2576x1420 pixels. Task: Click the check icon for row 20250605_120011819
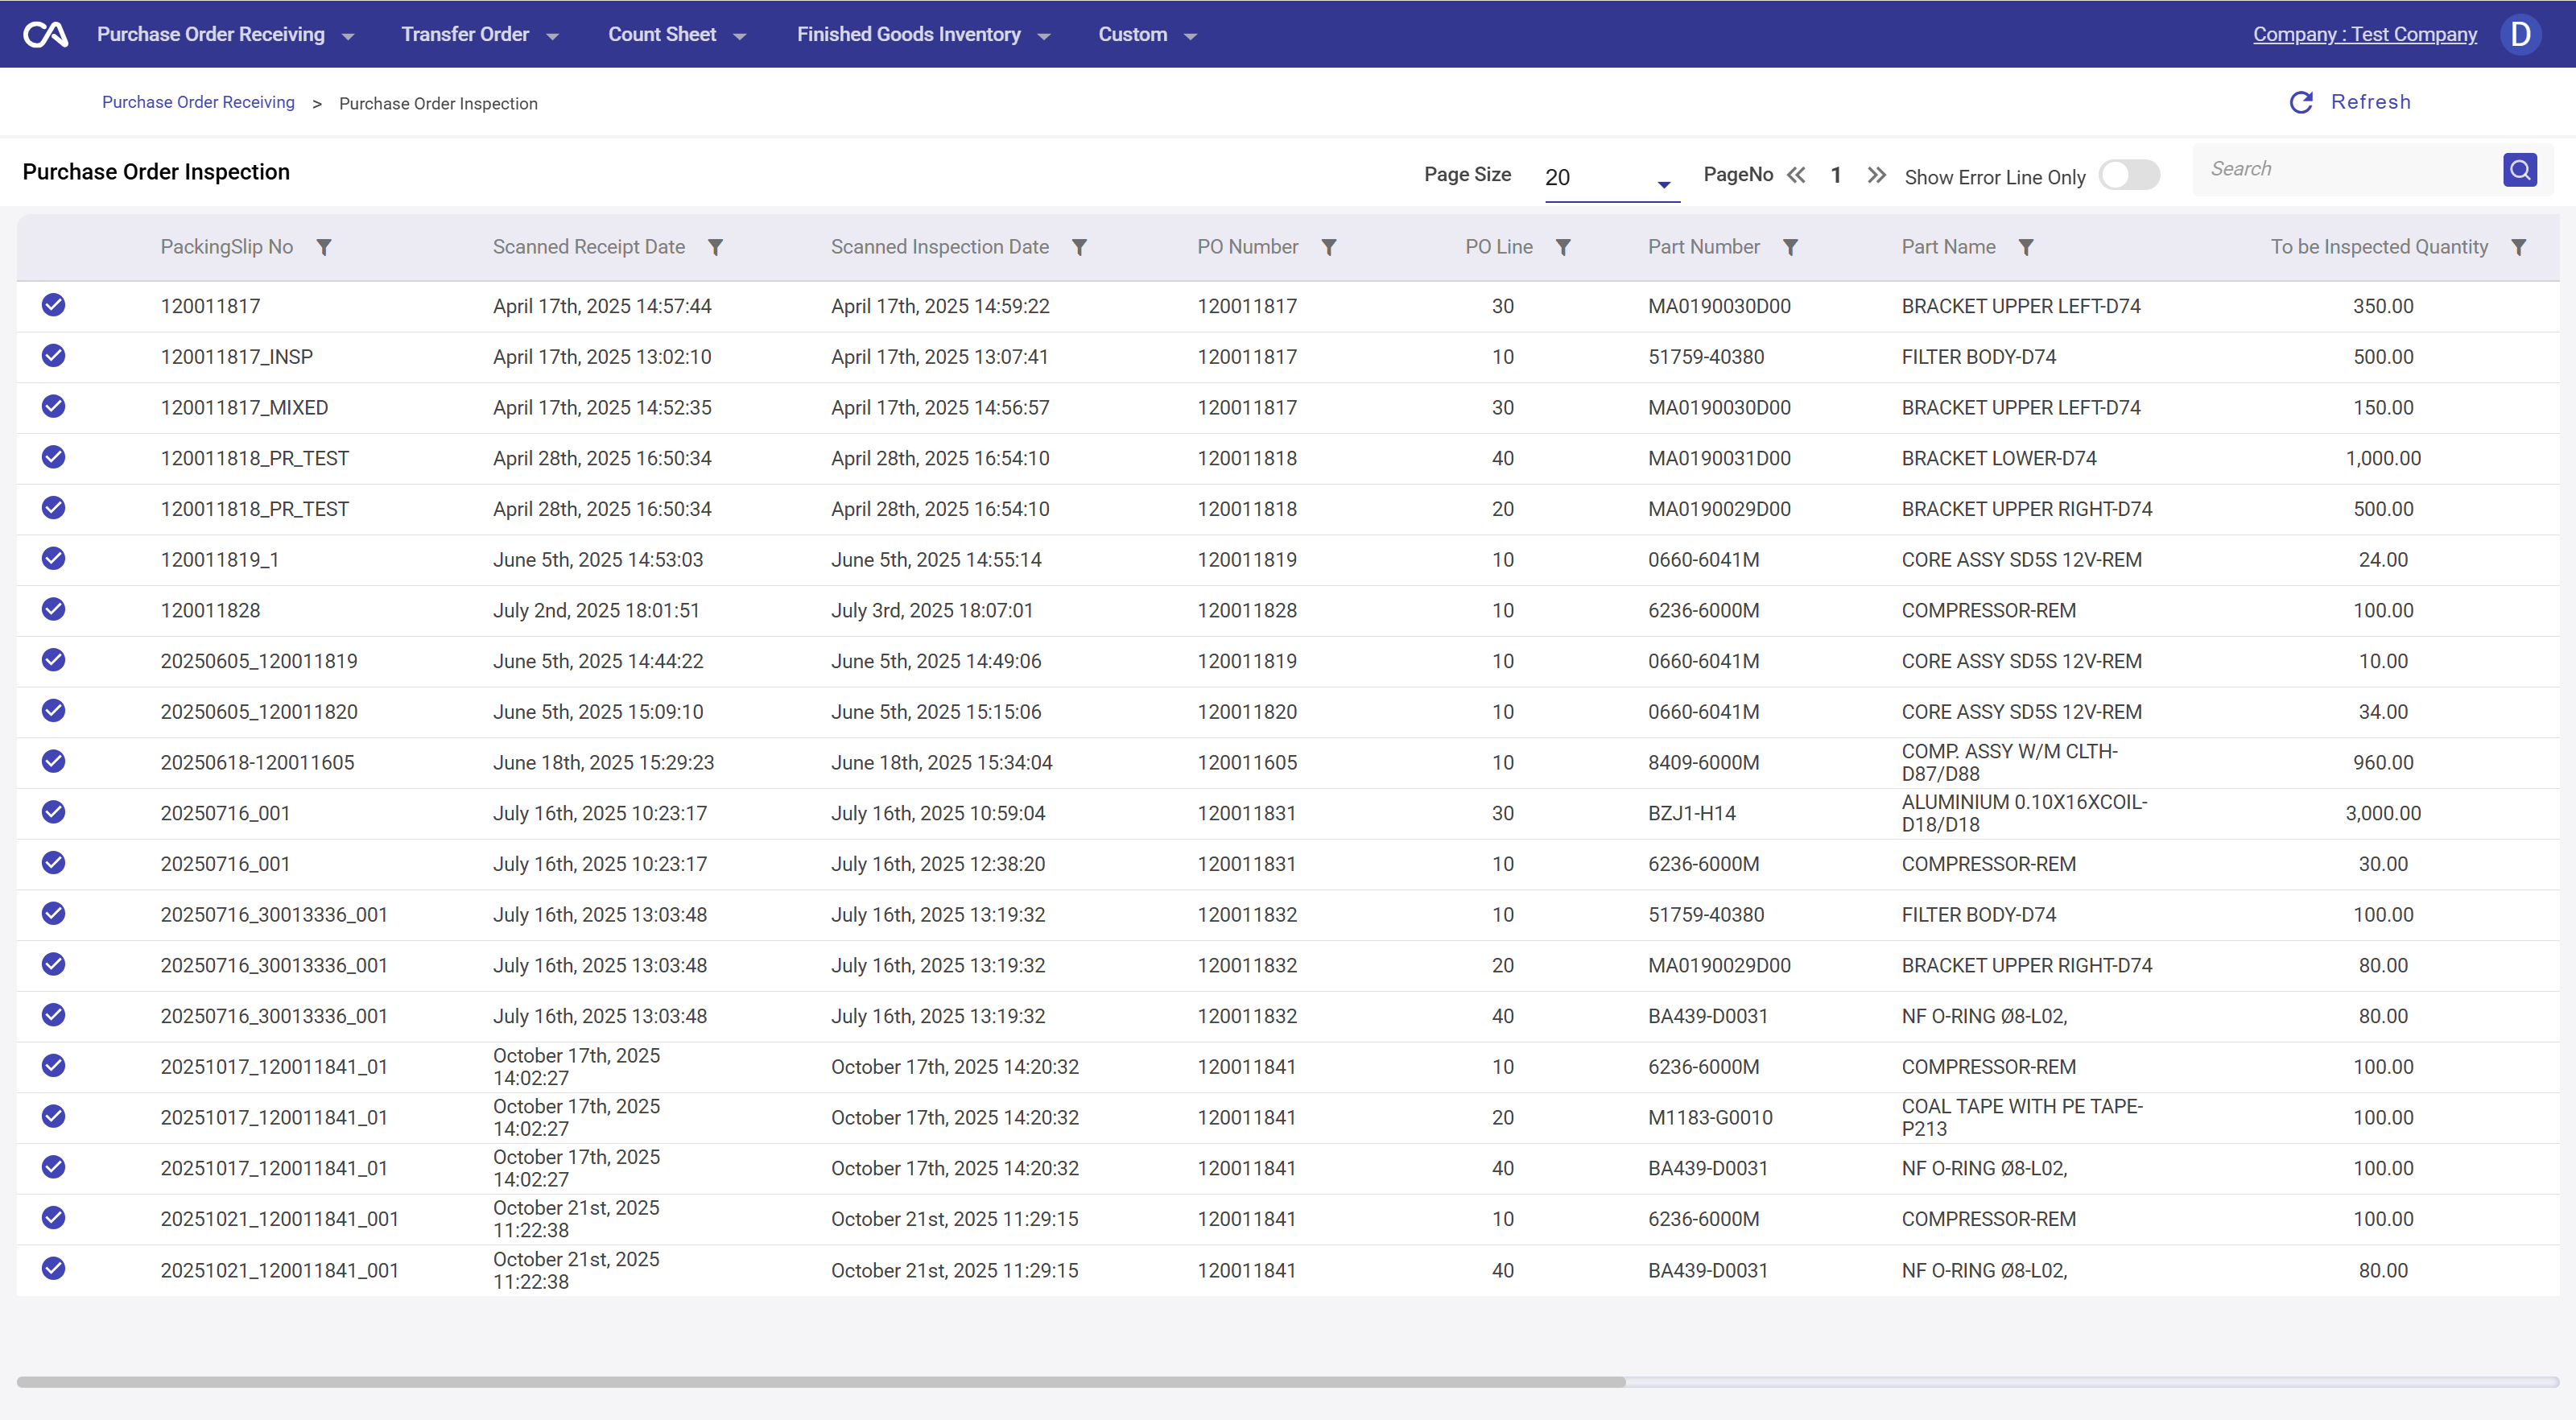point(54,660)
